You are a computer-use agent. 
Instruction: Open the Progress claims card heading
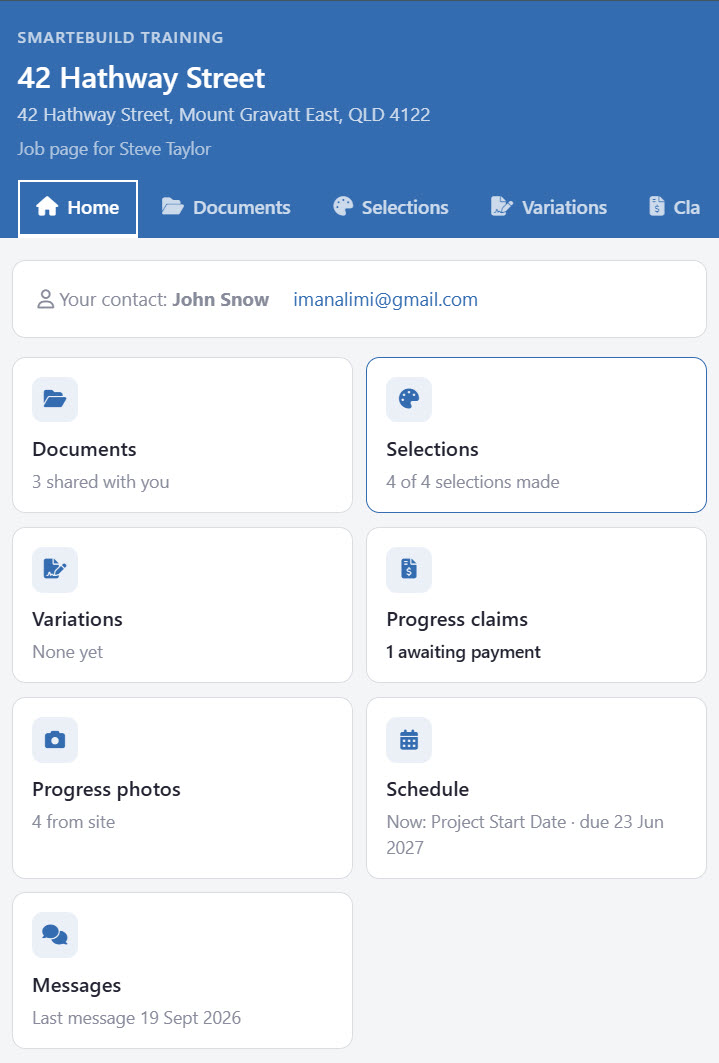coord(457,620)
